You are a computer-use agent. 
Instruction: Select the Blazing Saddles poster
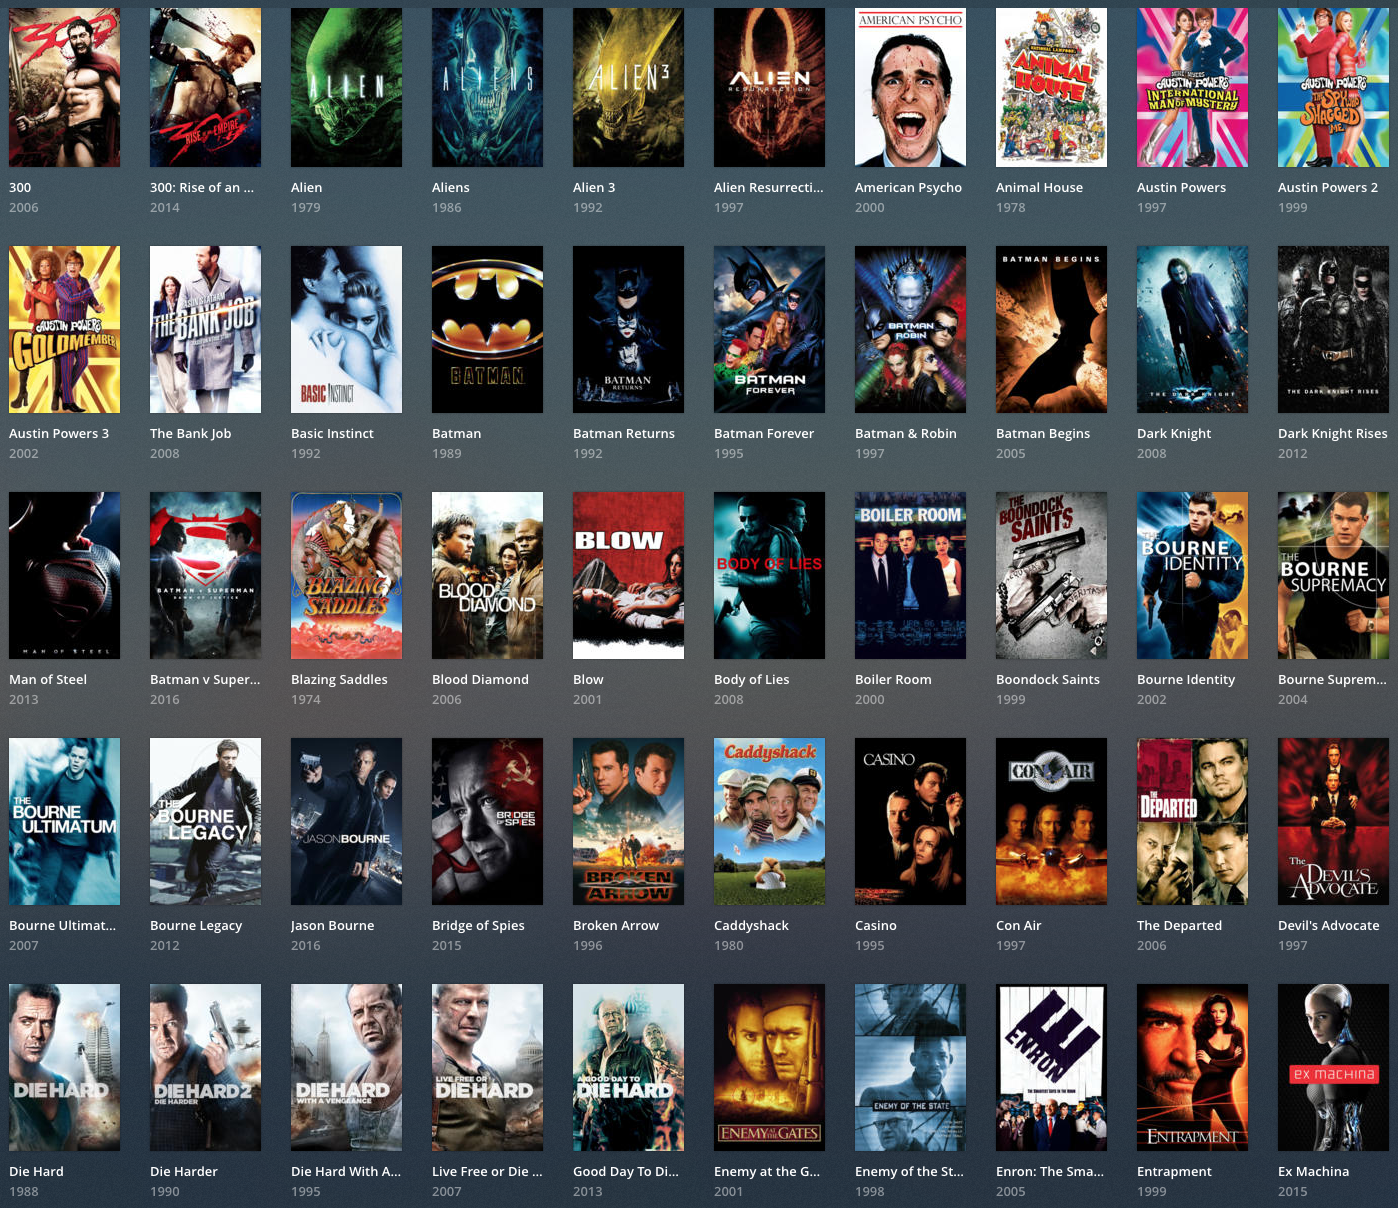[x=346, y=575]
